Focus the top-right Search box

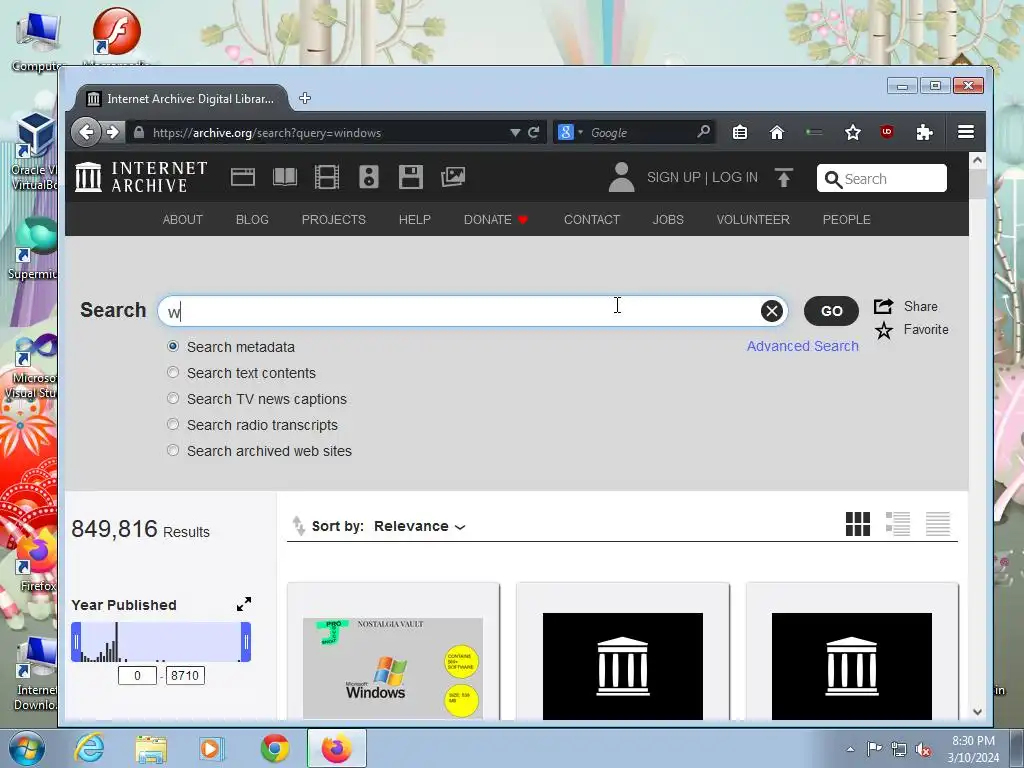[882, 178]
